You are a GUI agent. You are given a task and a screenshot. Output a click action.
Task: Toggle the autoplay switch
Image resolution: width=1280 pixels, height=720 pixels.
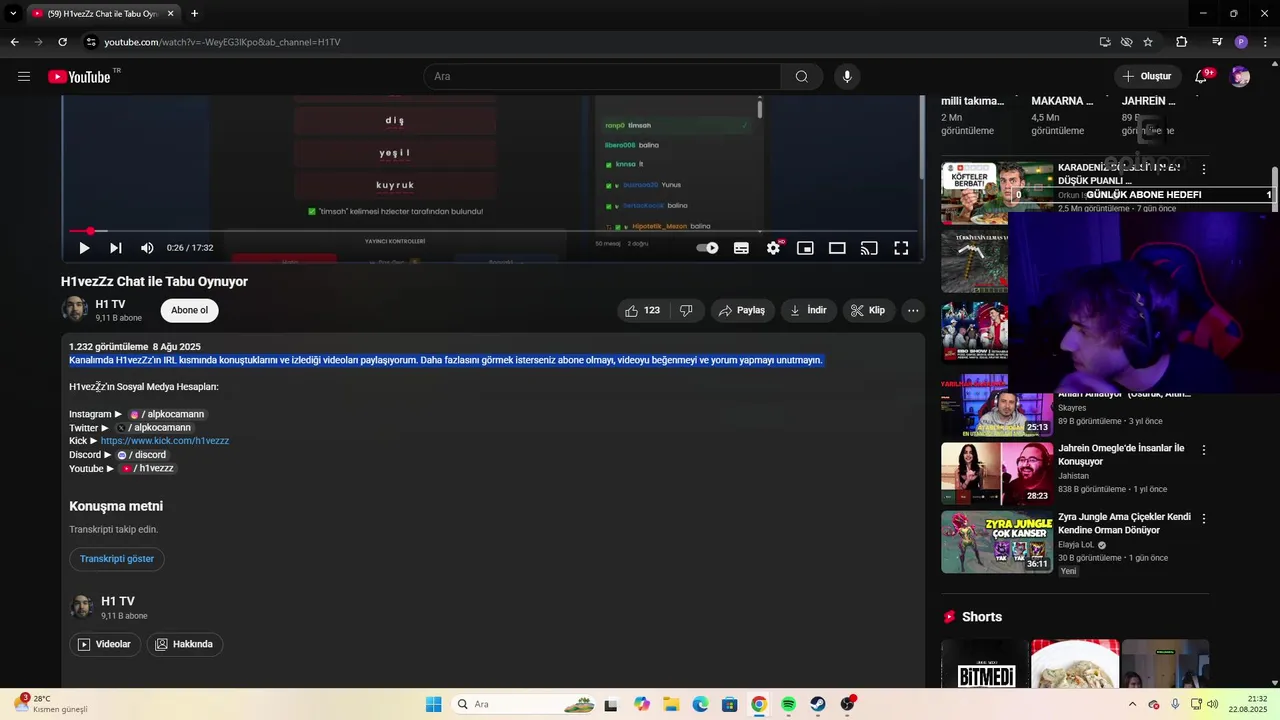(707, 248)
